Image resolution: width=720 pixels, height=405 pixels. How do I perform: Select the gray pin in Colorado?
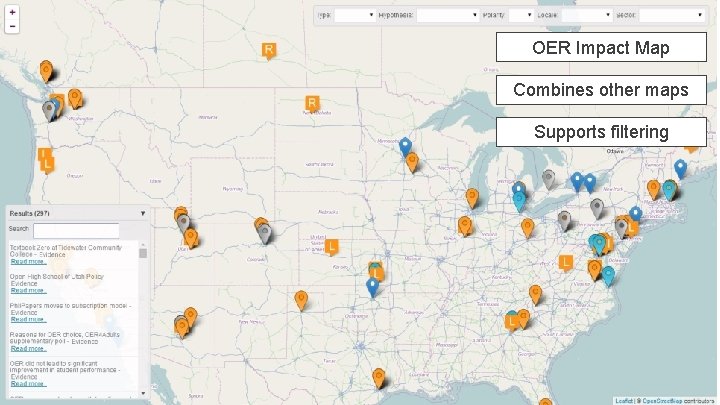[x=264, y=234]
